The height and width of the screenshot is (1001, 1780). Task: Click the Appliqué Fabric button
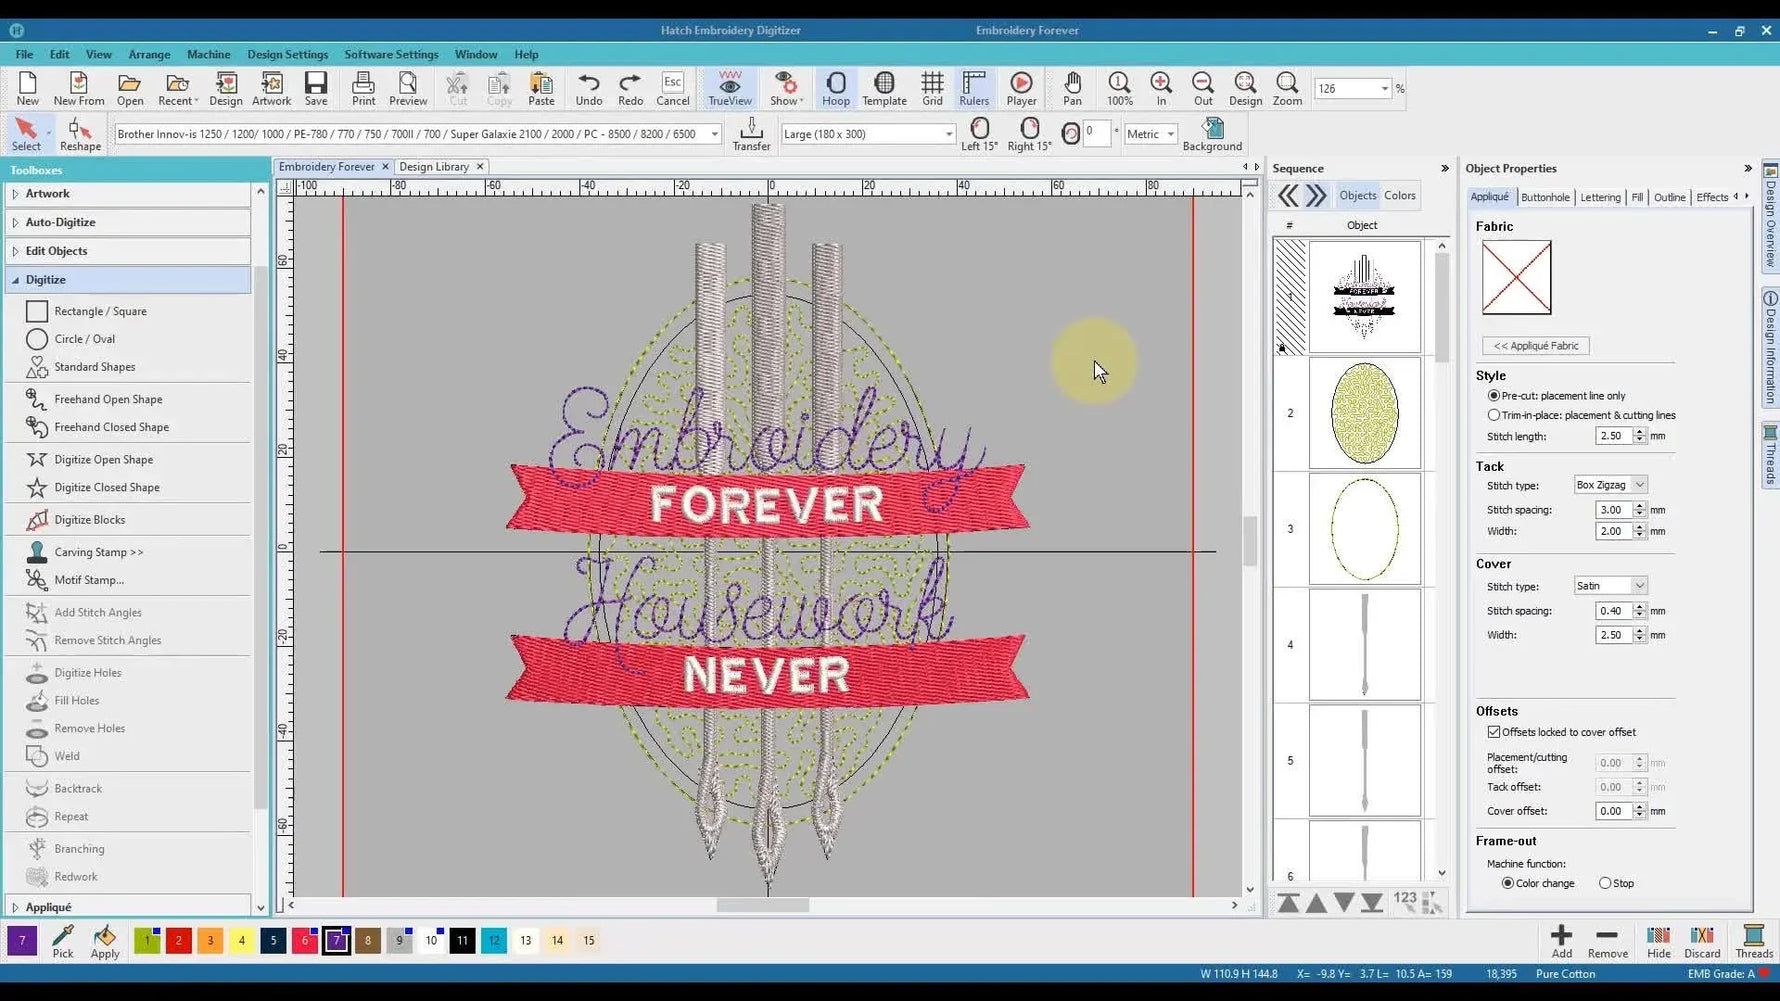pos(1537,345)
